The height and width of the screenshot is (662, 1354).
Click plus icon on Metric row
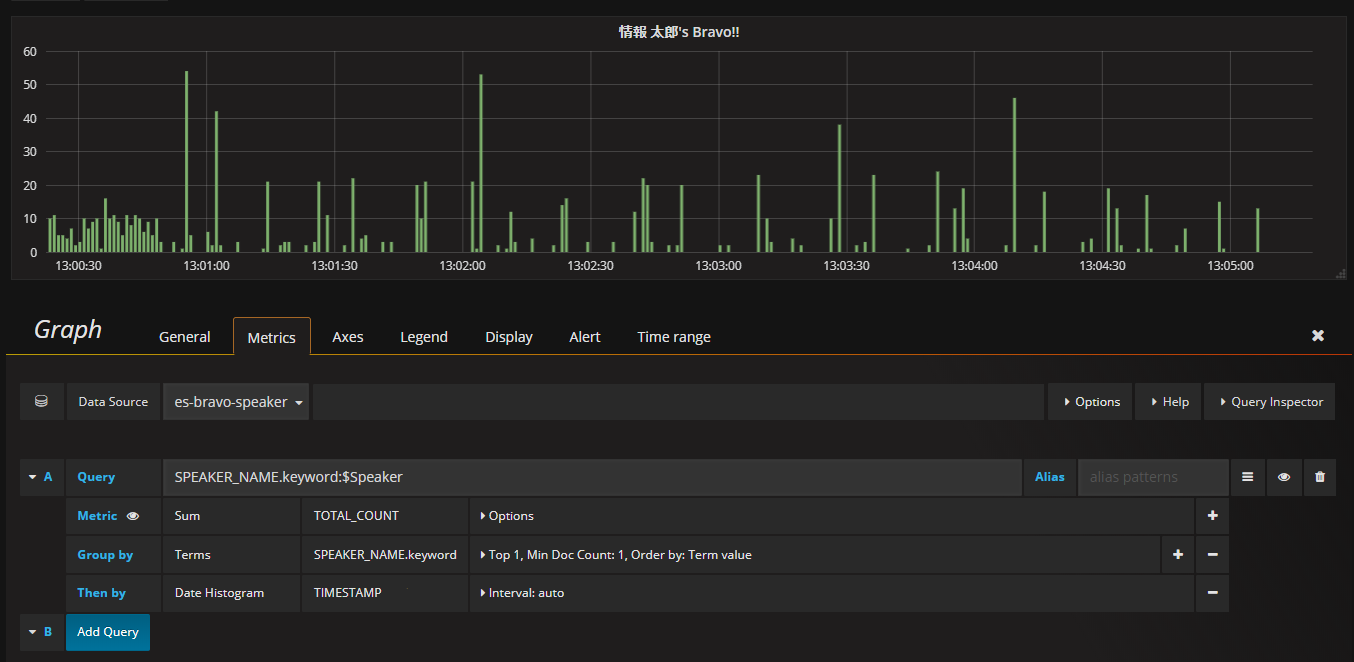[1212, 516]
